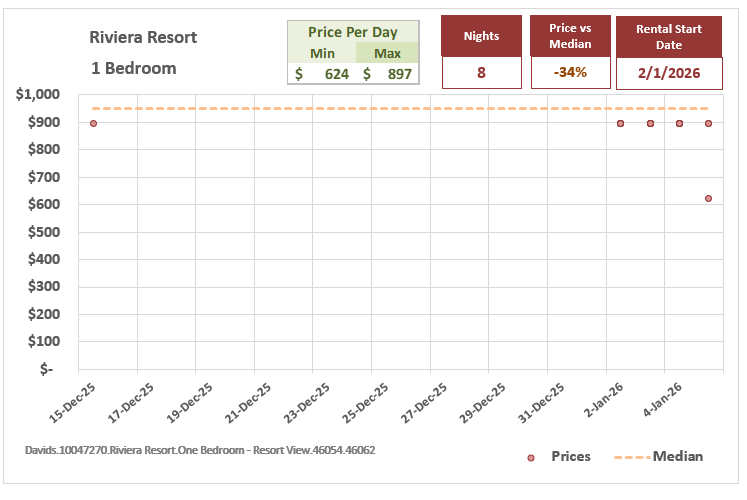The image size is (747, 500).
Task: Click the Nights value 8 cell
Action: pos(482,73)
